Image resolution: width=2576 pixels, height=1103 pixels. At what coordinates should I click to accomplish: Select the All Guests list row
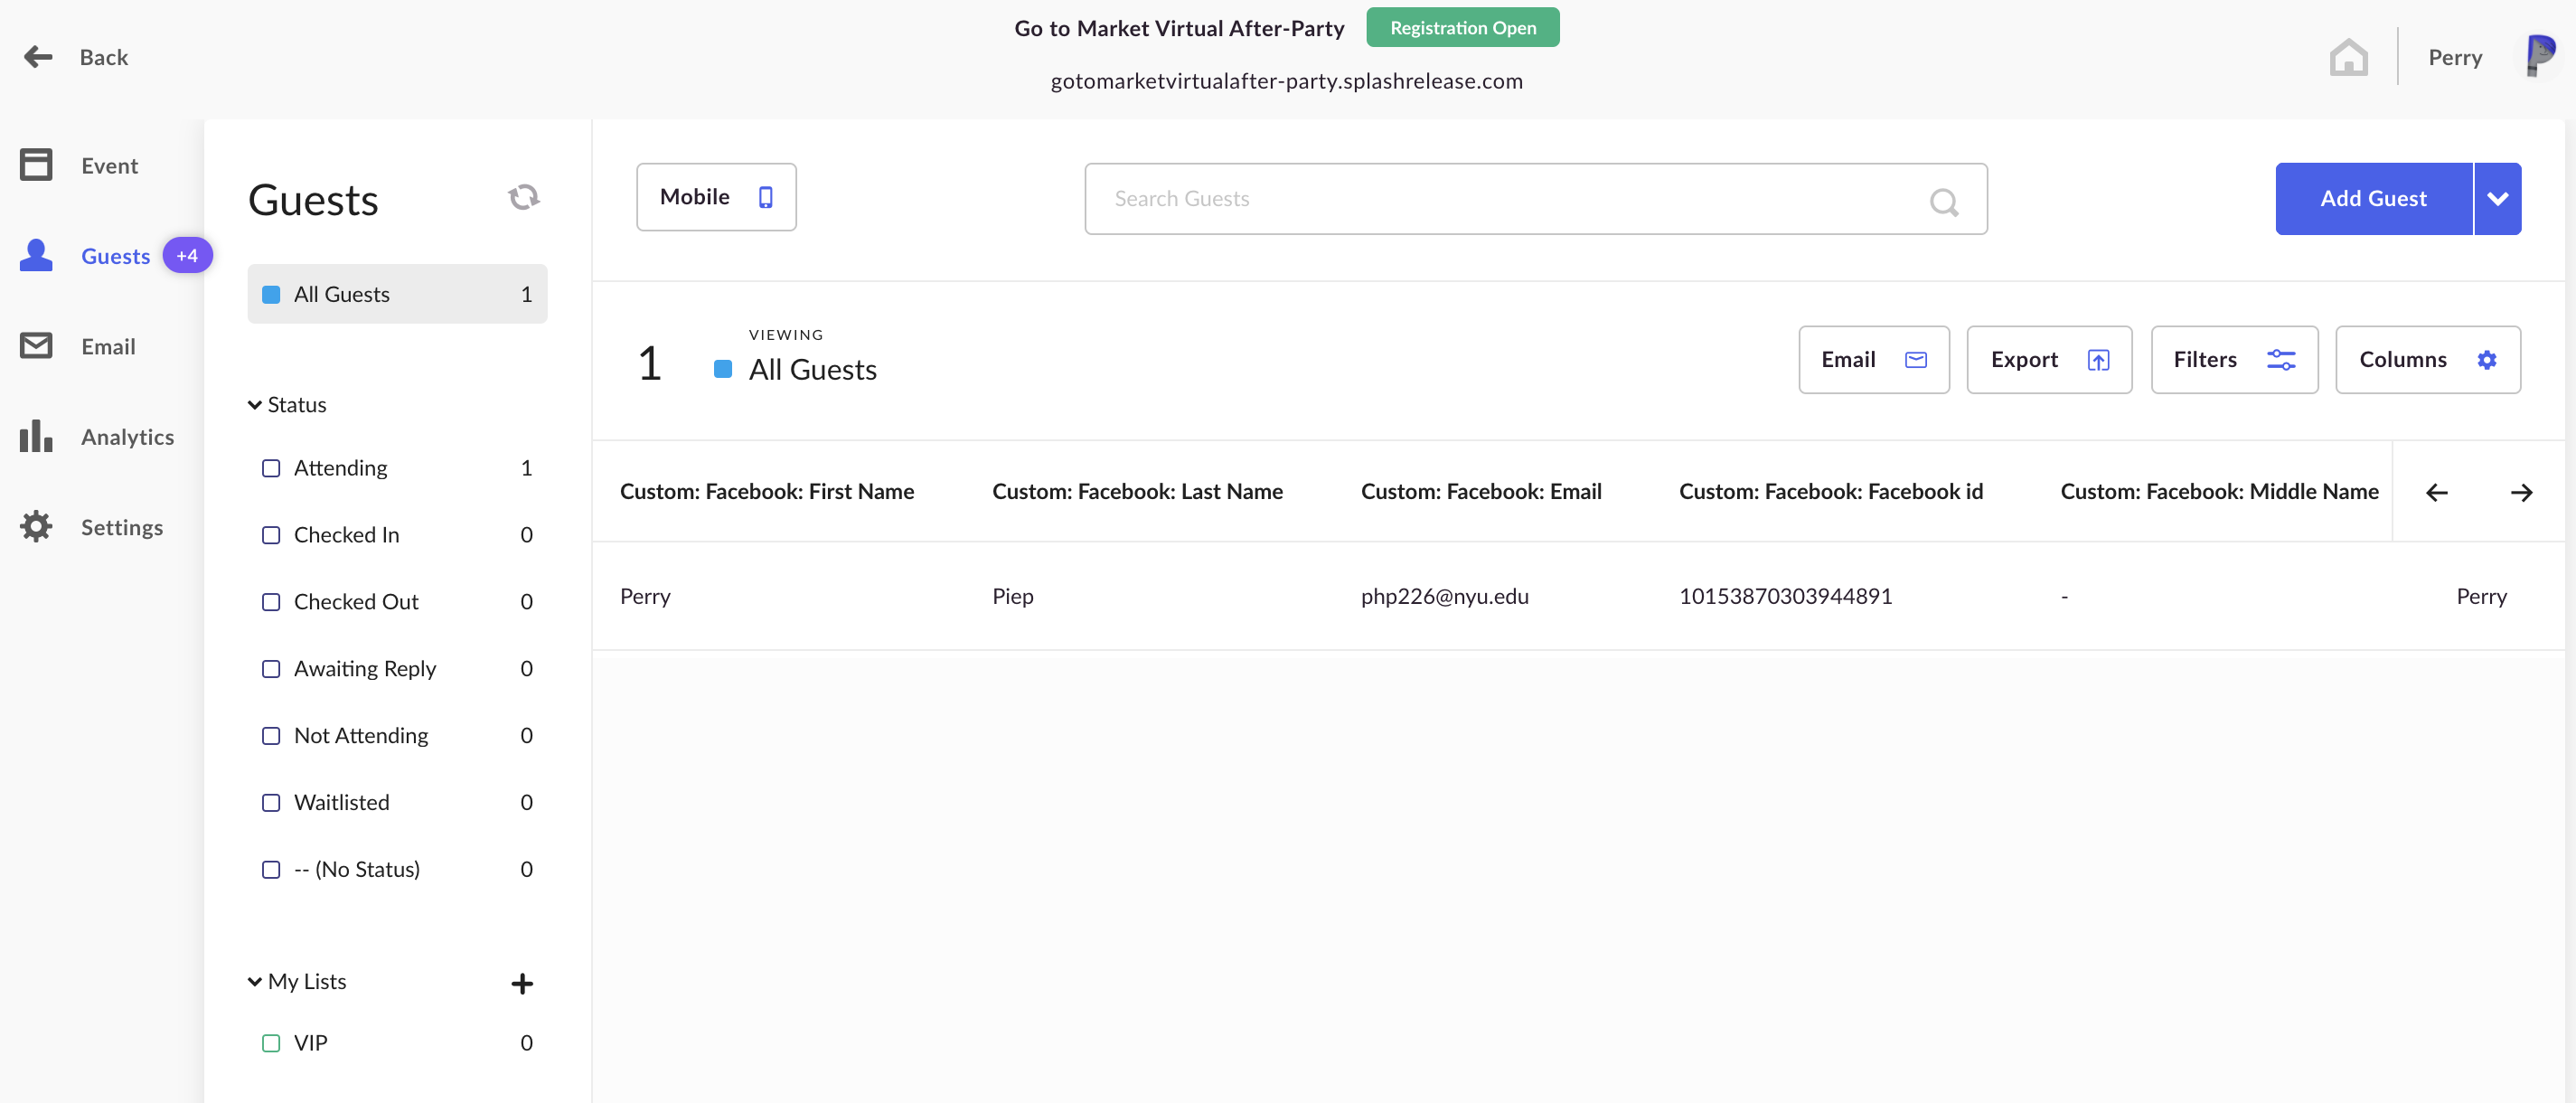point(397,294)
